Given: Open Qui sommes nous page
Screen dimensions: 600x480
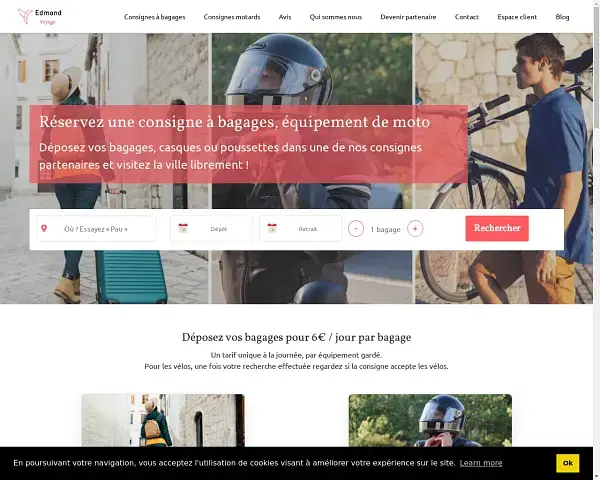Looking at the screenshot, I should pos(336,17).
